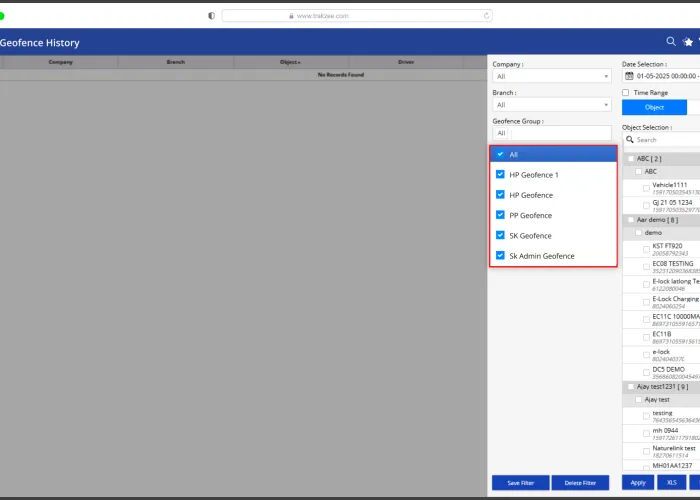The width and height of the screenshot is (700, 500).
Task: Sort by the Object column header
Action: (290, 62)
